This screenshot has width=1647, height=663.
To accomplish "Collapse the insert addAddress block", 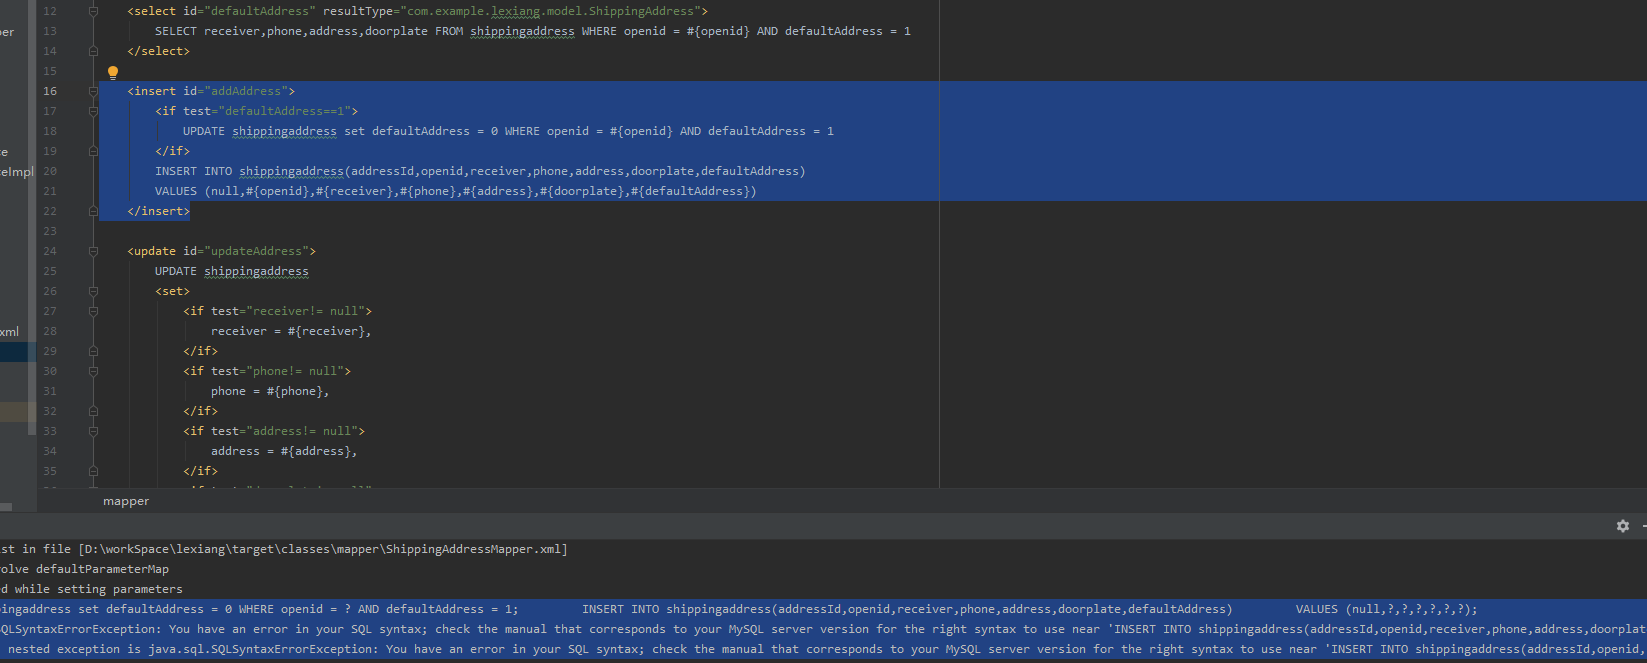I will click(x=93, y=91).
